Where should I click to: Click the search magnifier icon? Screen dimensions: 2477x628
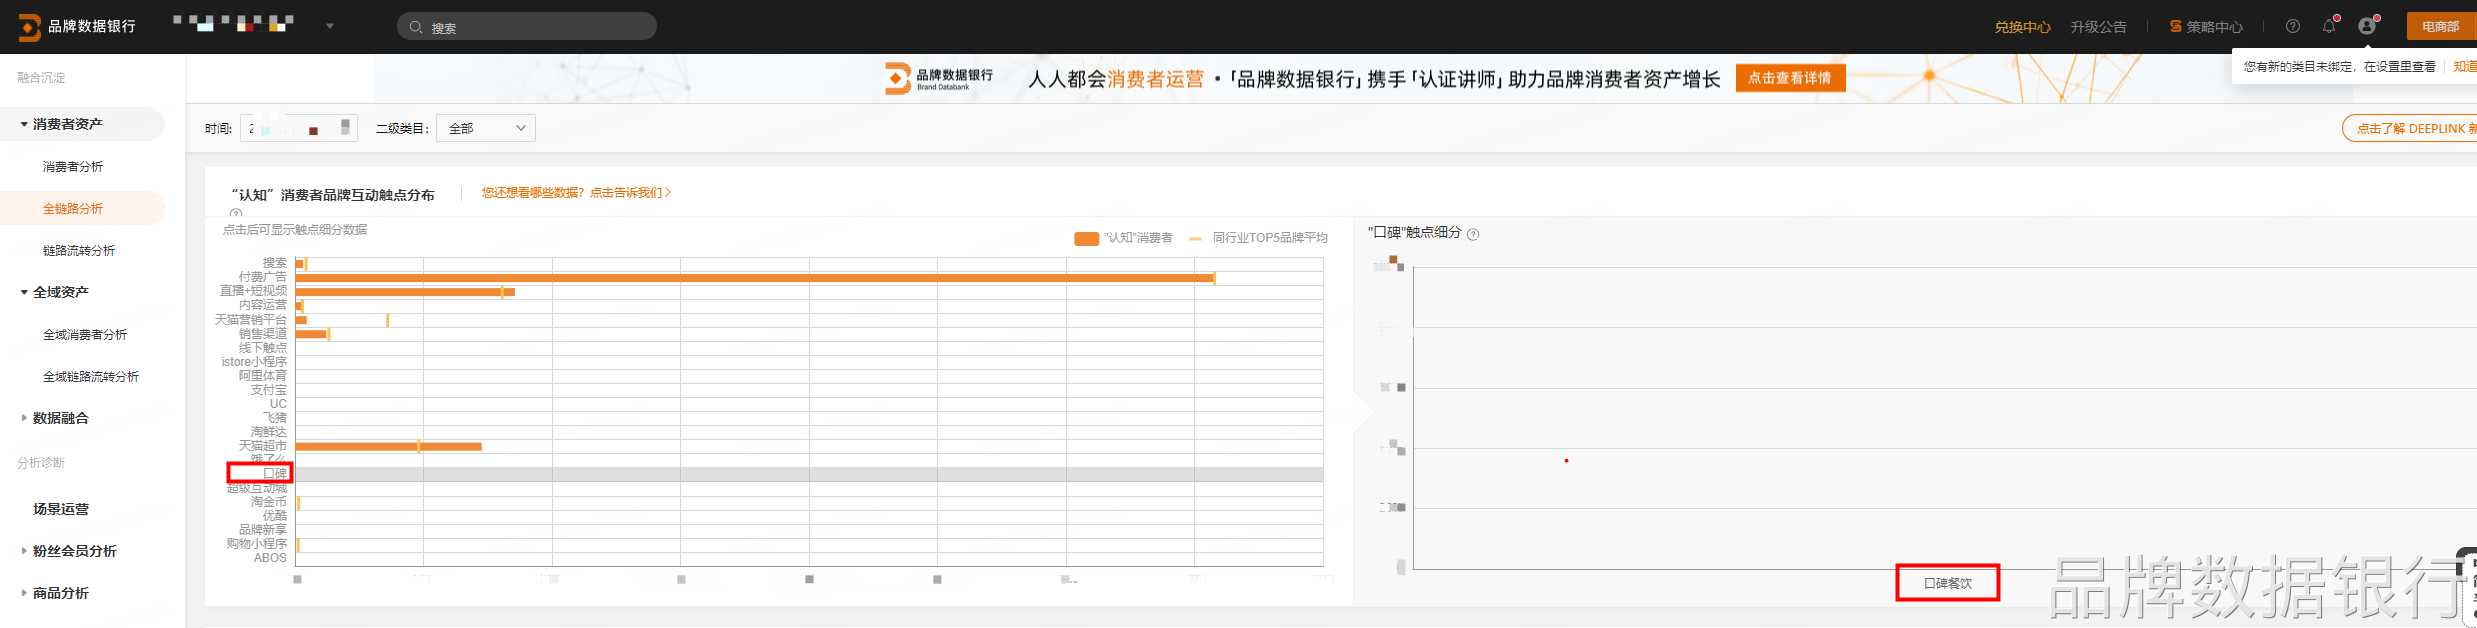[x=416, y=27]
